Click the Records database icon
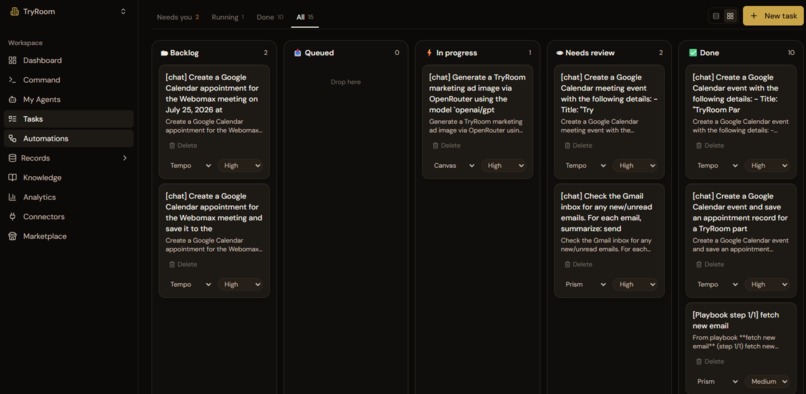Screen dimensions: 806x394 pos(13,158)
